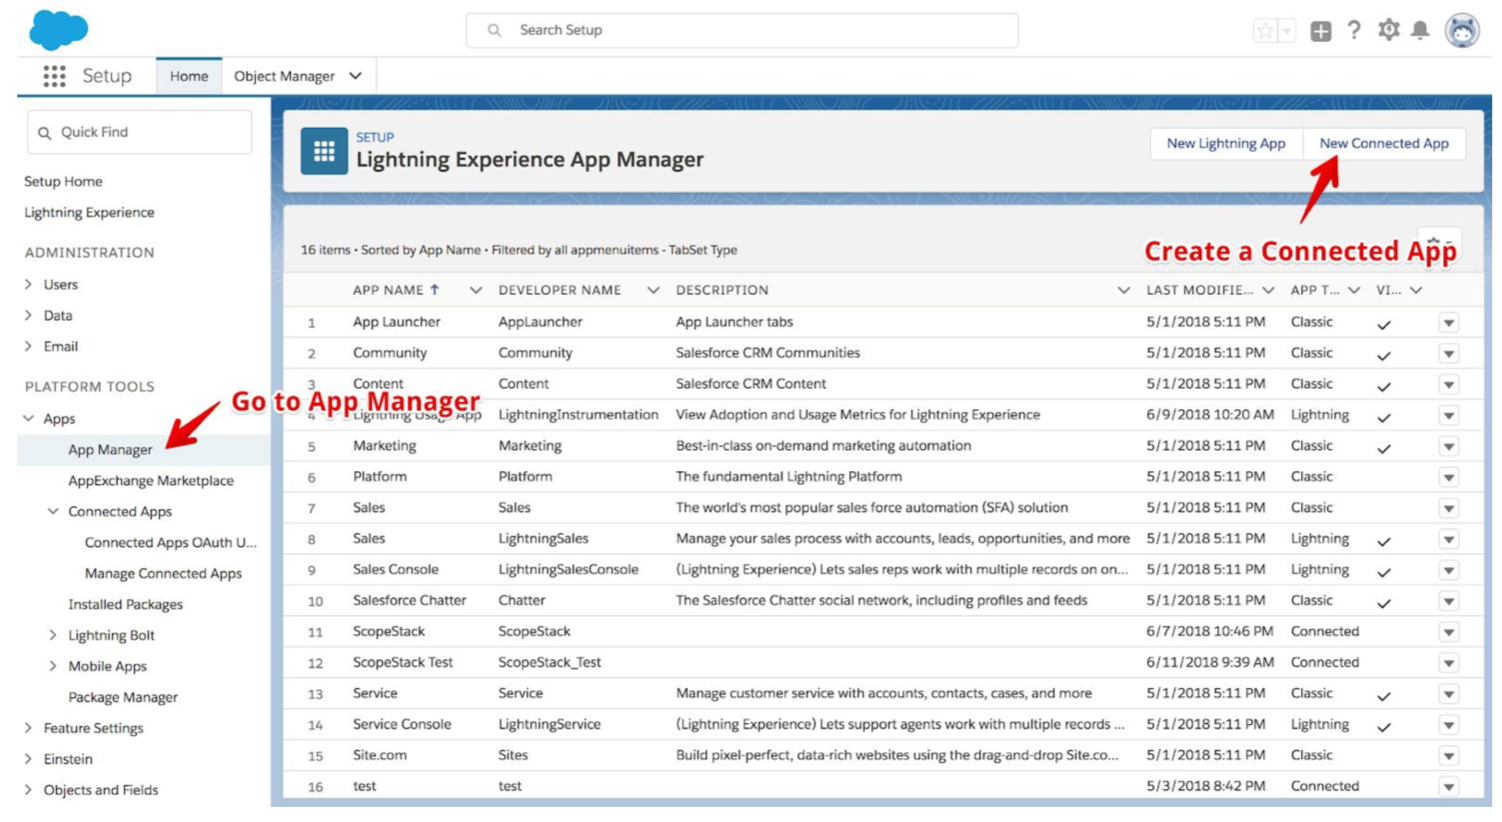Open Installed Packages in the sidebar
The image size is (1502, 822).
[x=125, y=604]
